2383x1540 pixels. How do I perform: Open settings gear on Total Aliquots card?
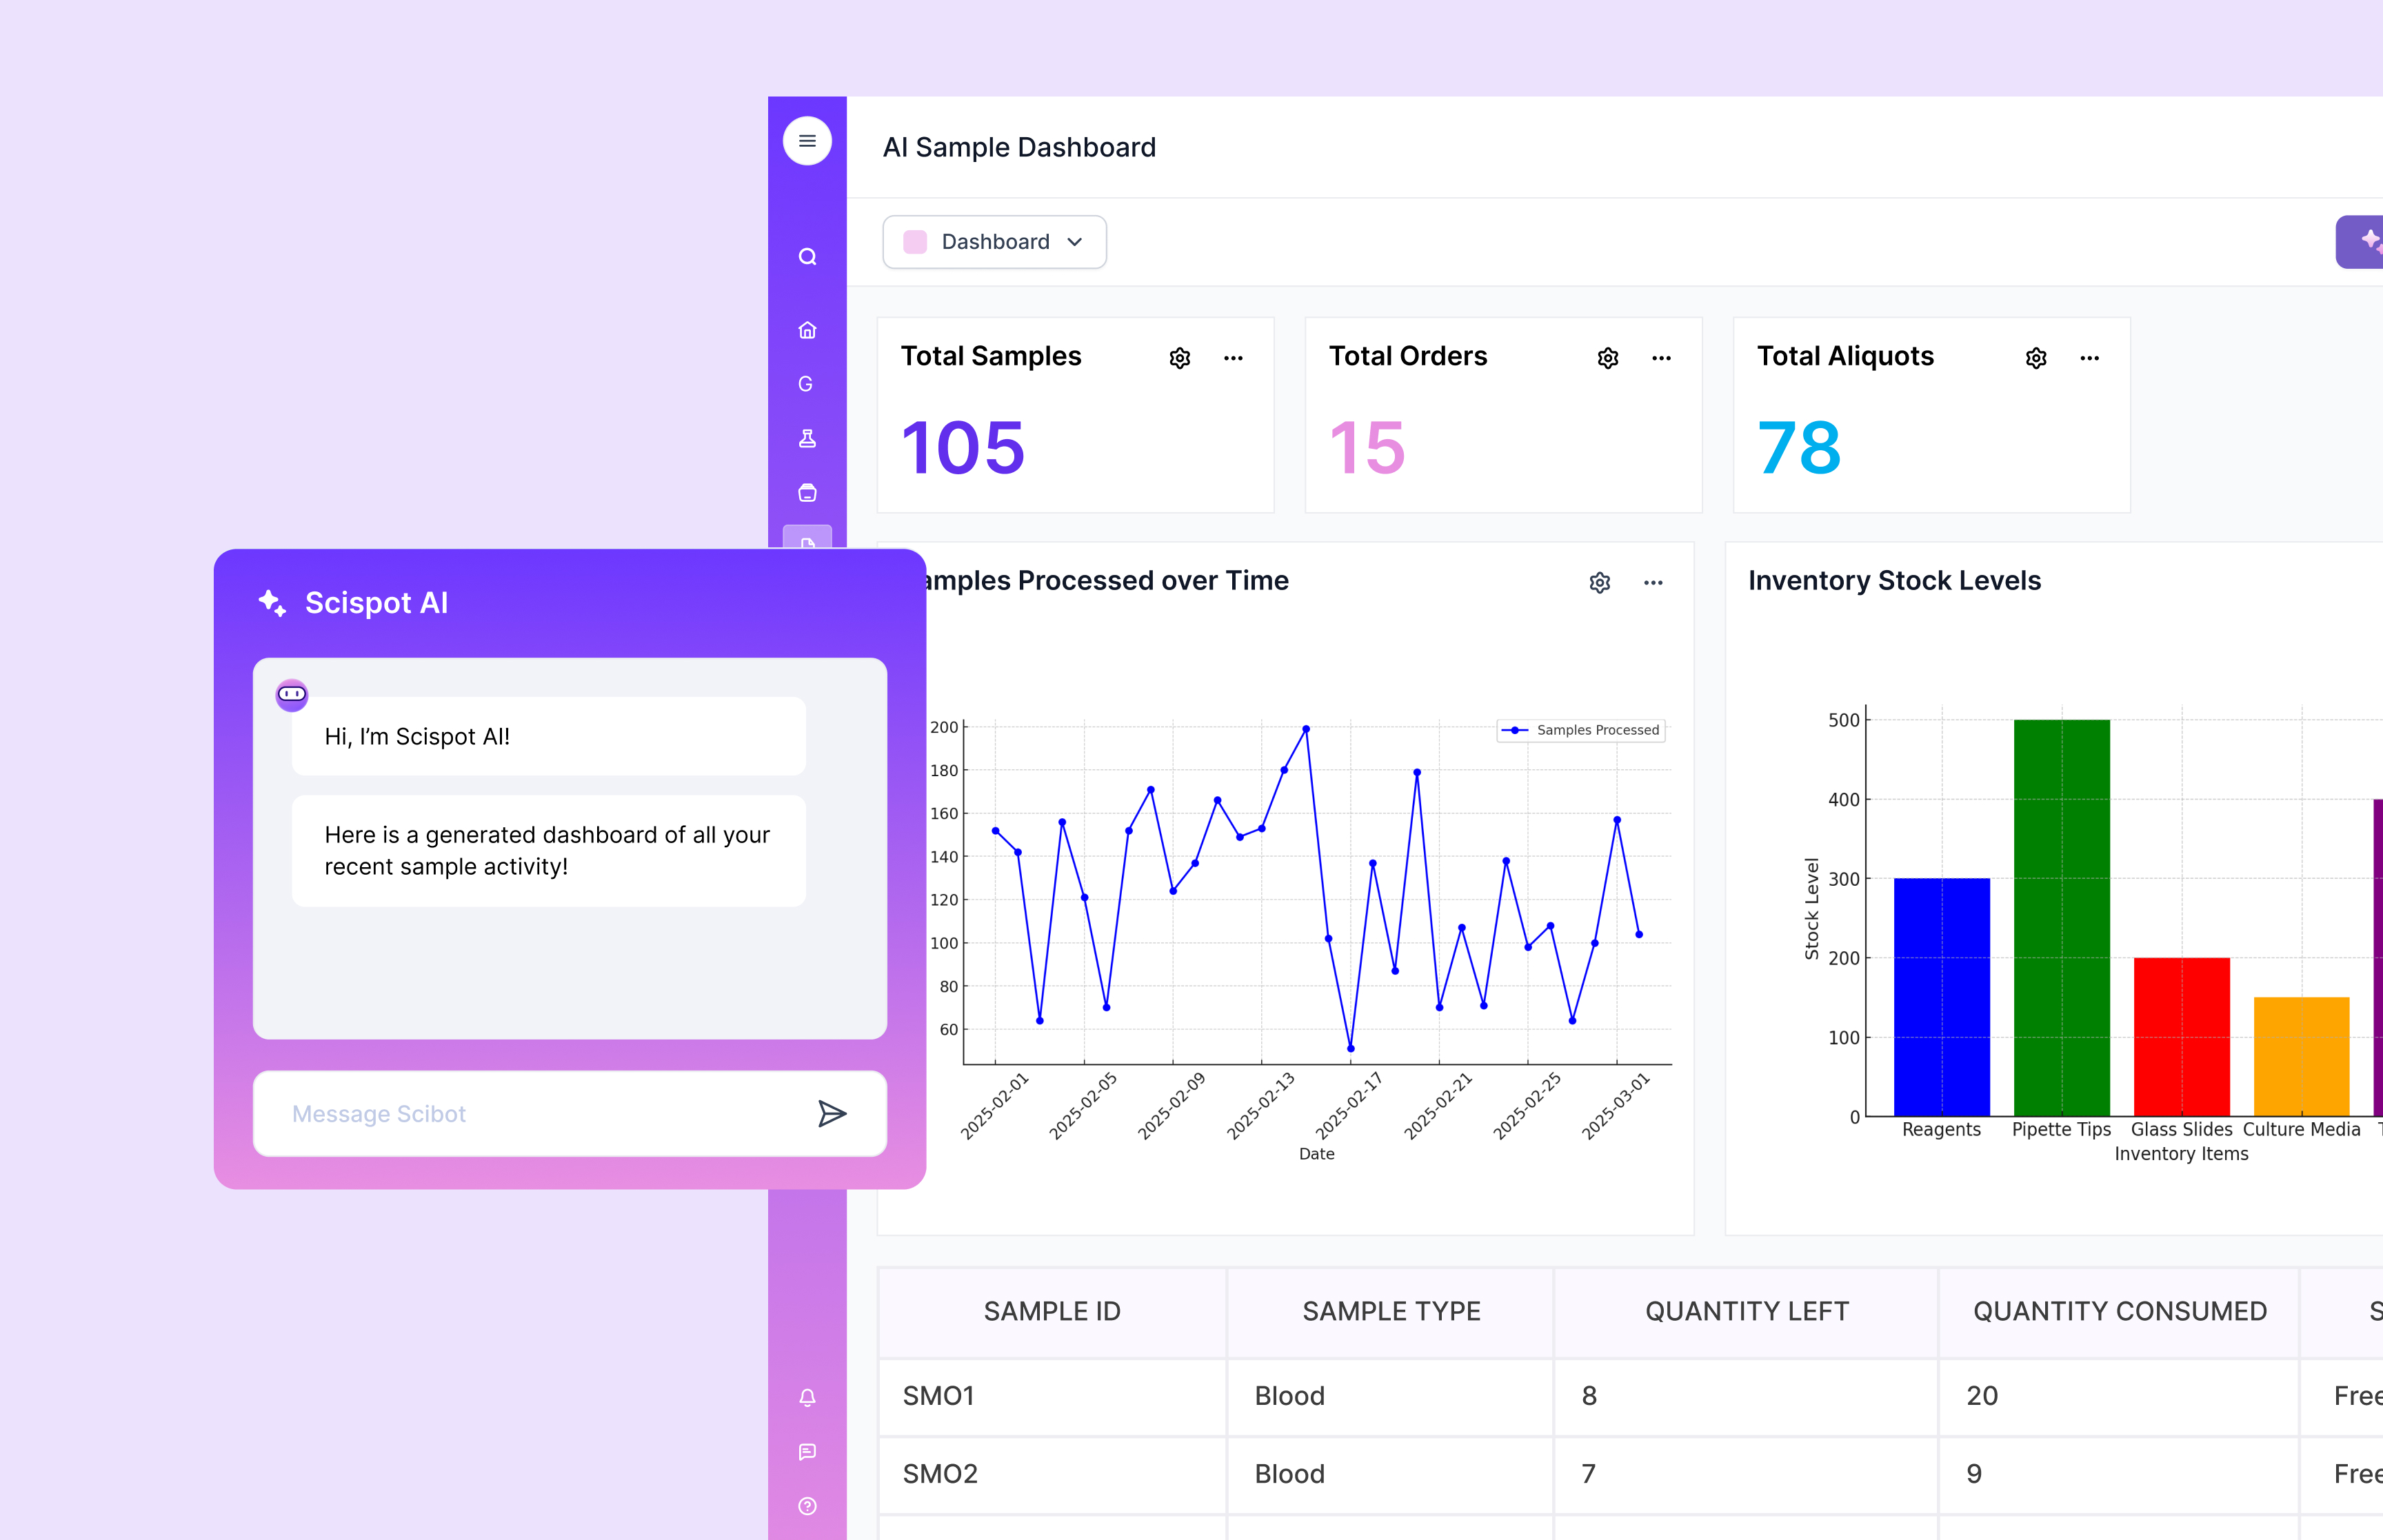pyautogui.click(x=2036, y=357)
